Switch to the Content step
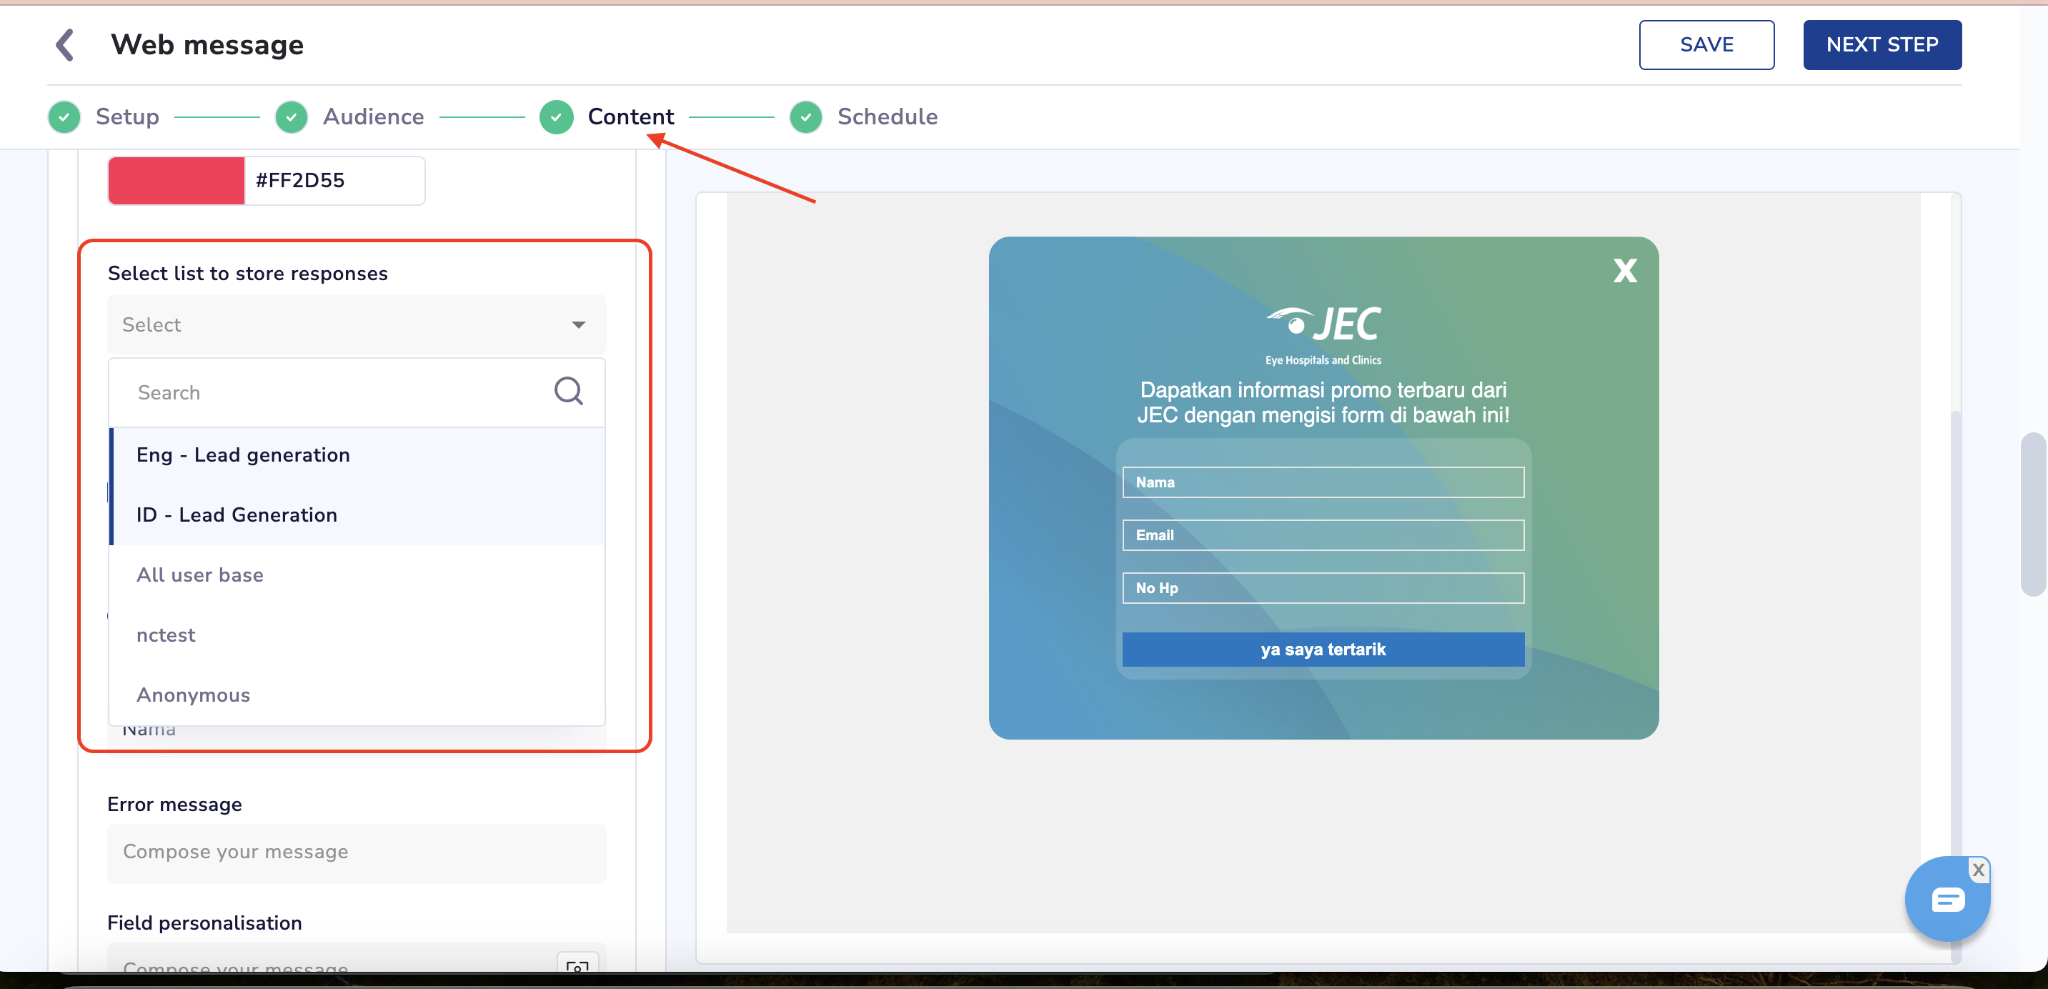The height and width of the screenshot is (989, 2048). [631, 117]
